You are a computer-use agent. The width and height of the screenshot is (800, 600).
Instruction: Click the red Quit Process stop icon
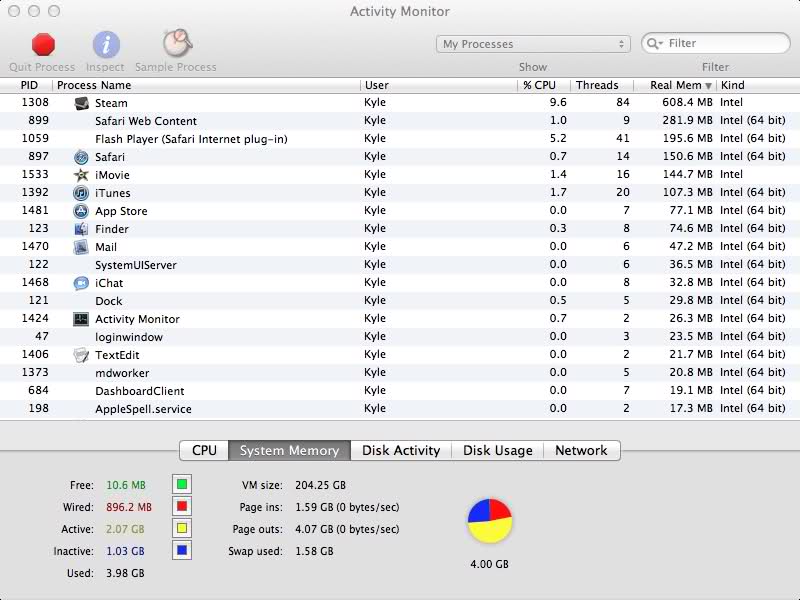coord(43,44)
